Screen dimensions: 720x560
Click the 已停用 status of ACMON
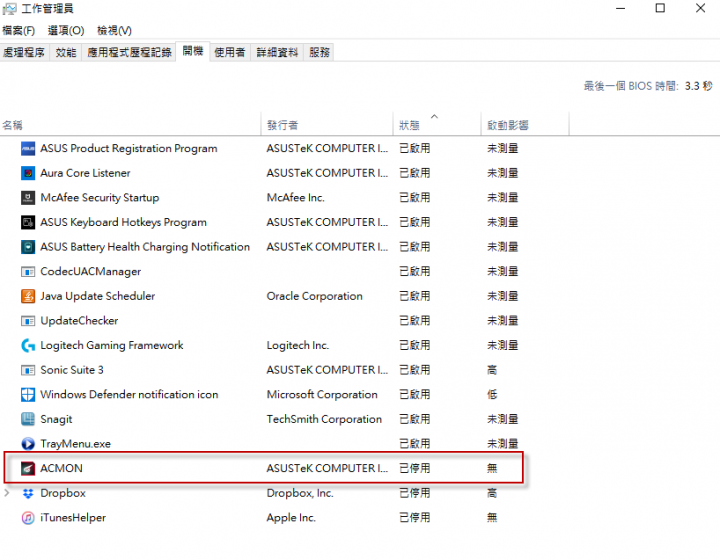click(x=415, y=468)
